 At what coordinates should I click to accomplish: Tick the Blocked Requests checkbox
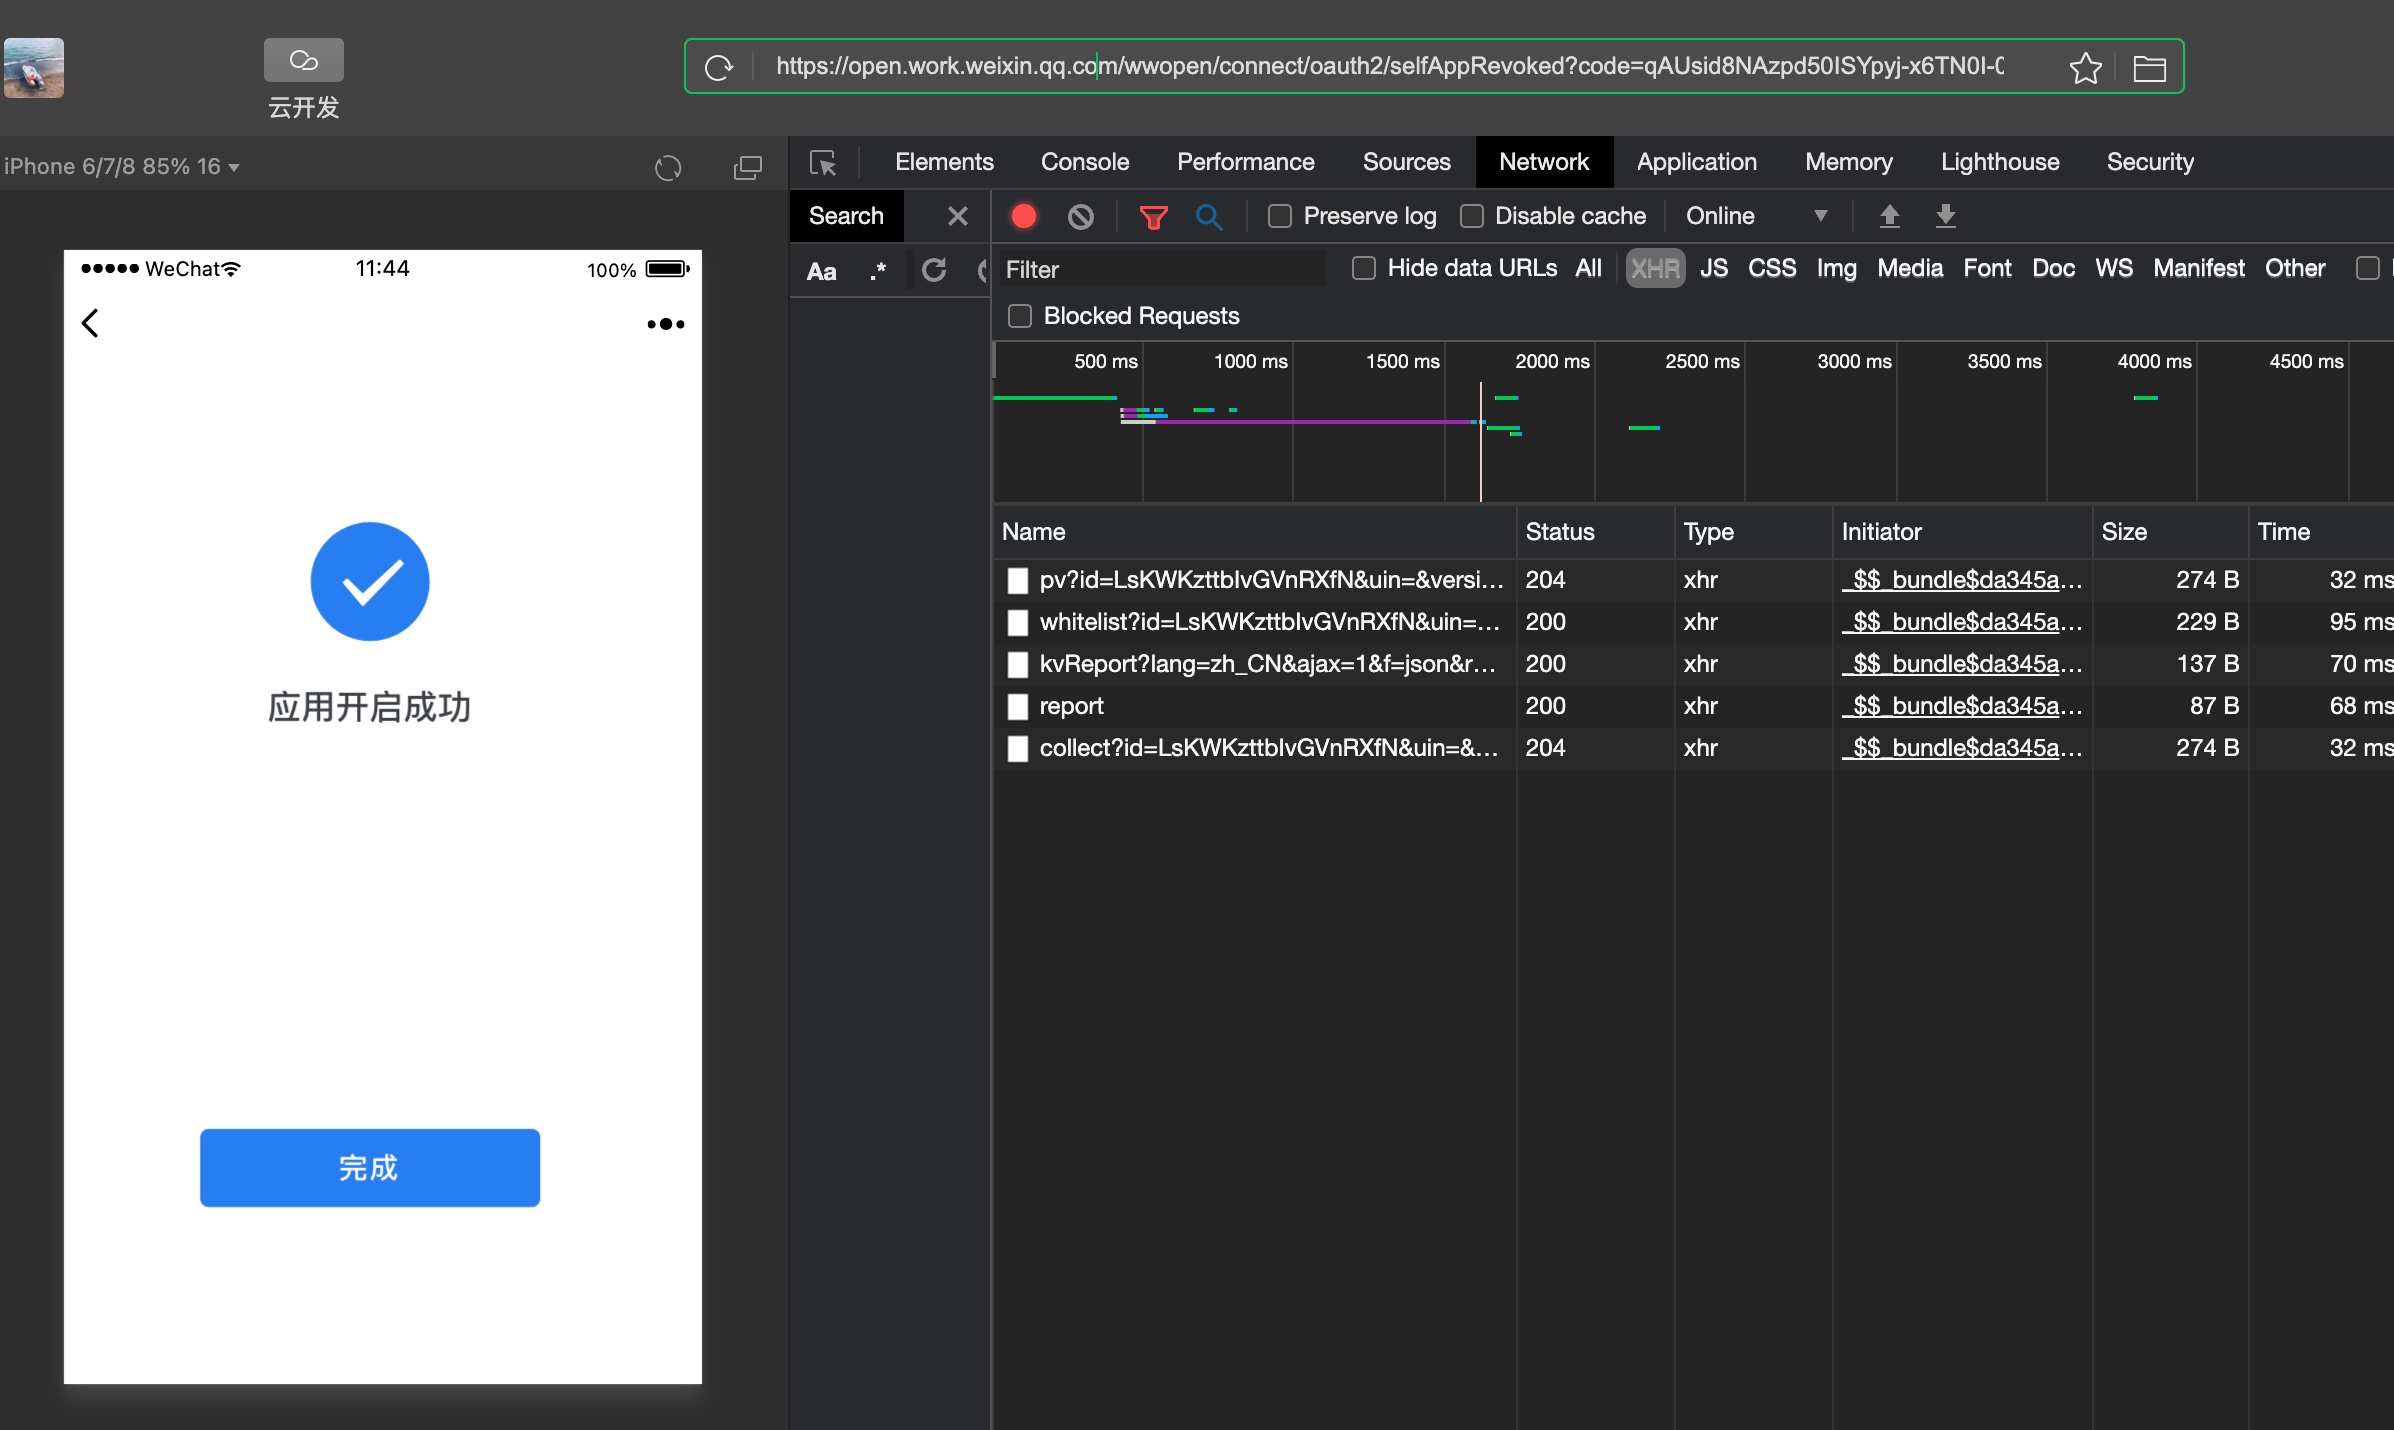click(1020, 316)
